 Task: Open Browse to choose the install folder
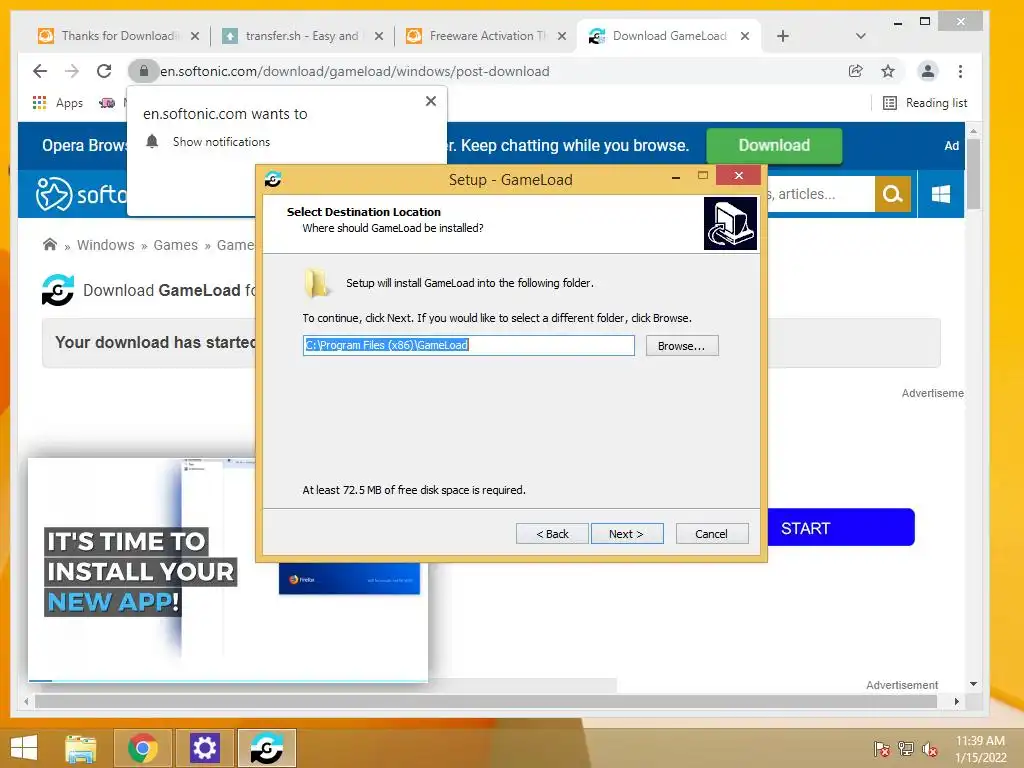pos(682,345)
